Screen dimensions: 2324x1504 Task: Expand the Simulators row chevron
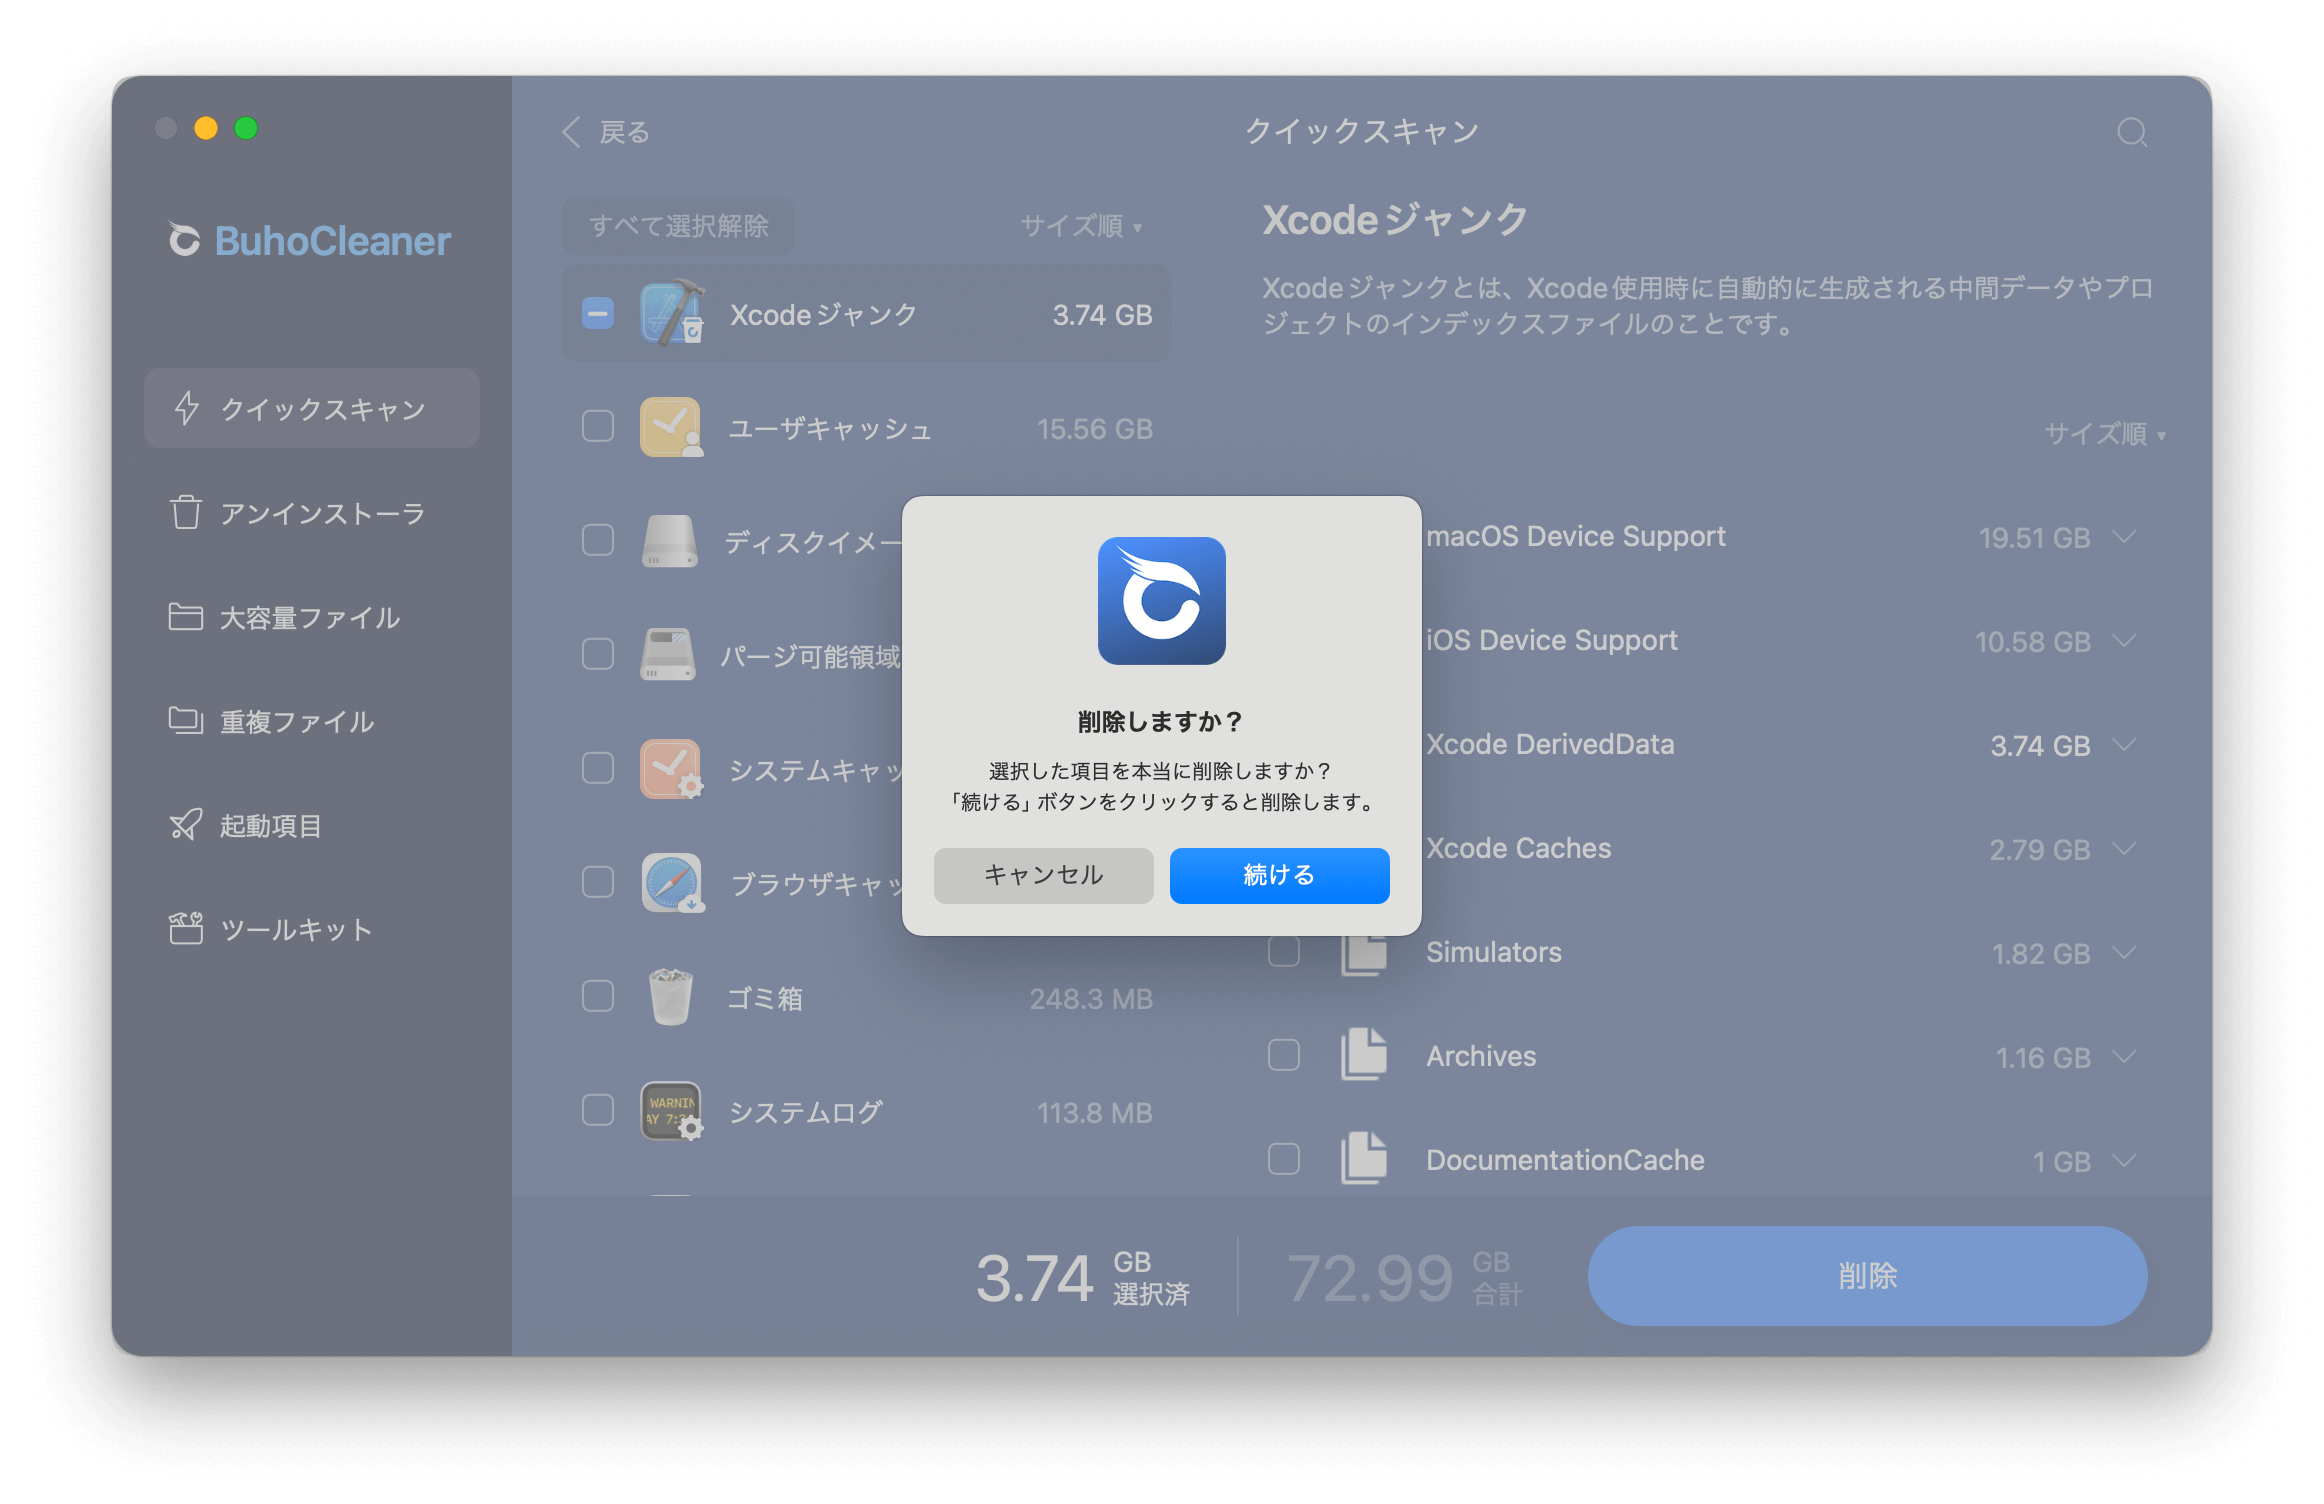click(x=2125, y=953)
